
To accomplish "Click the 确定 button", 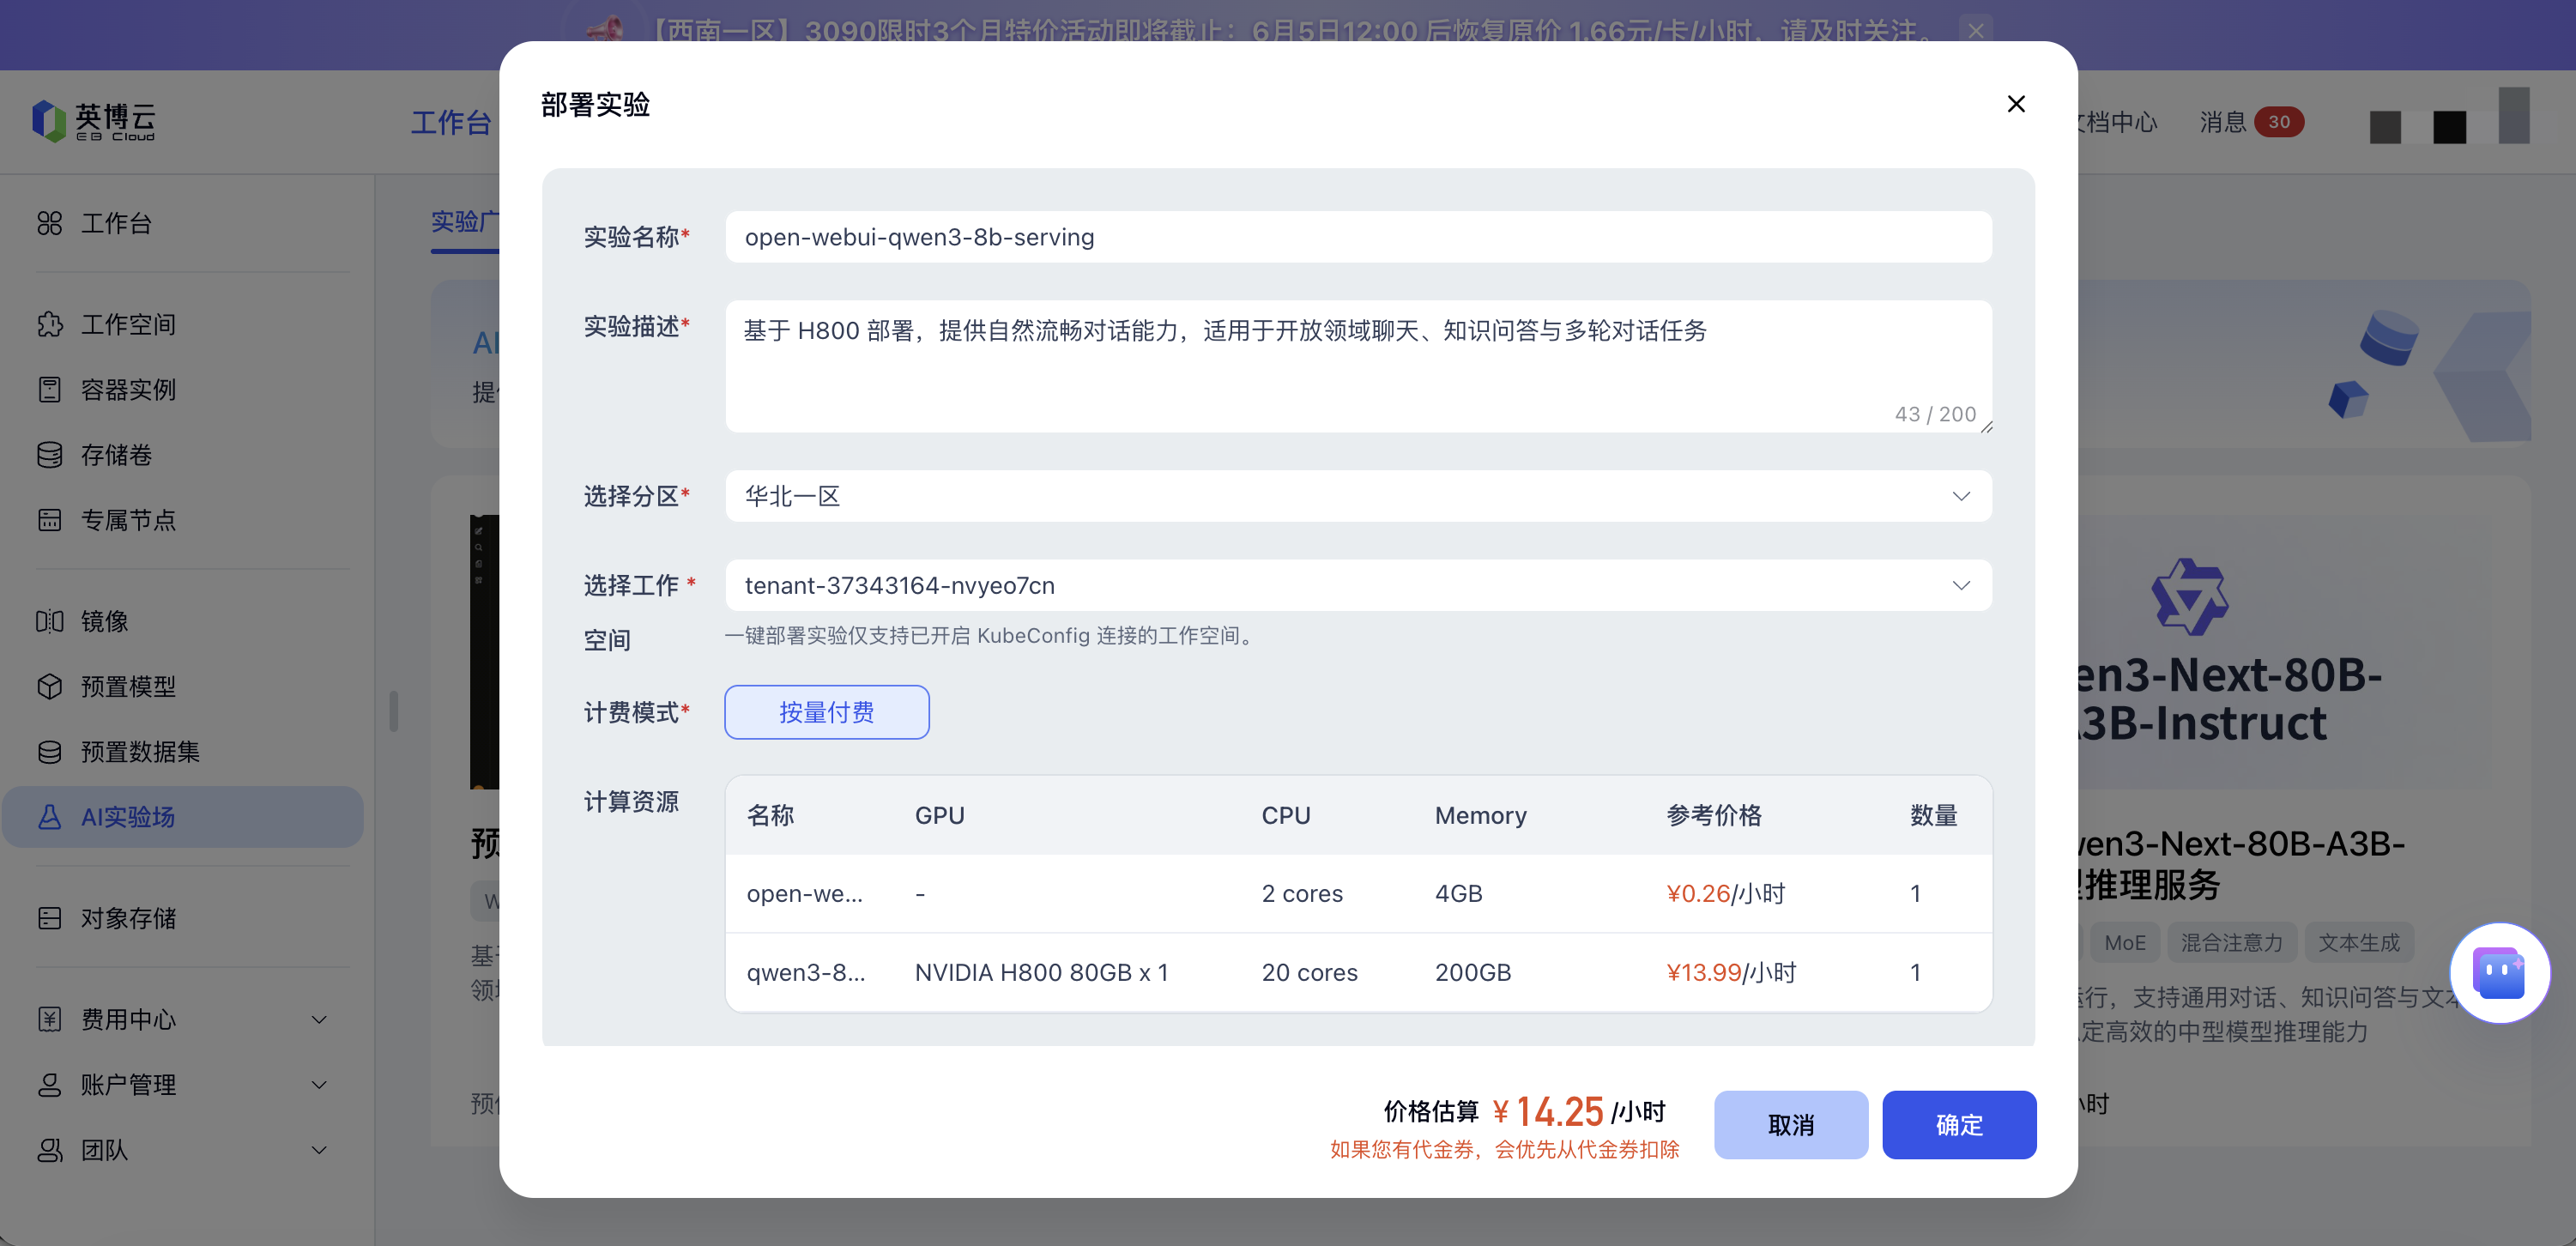I will point(1958,1125).
